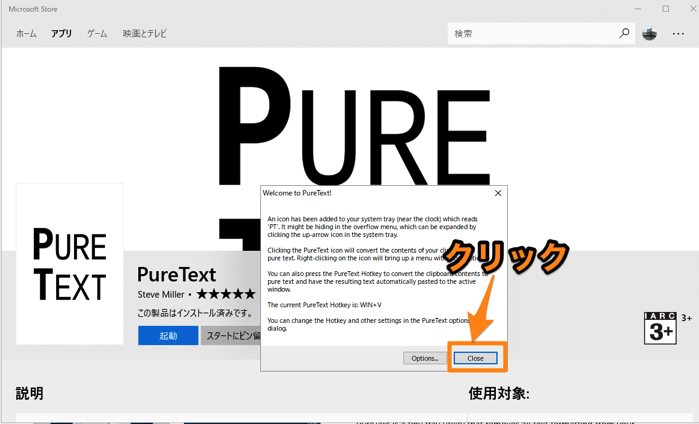Open the user account avatar
This screenshot has height=424, width=699.
(650, 33)
